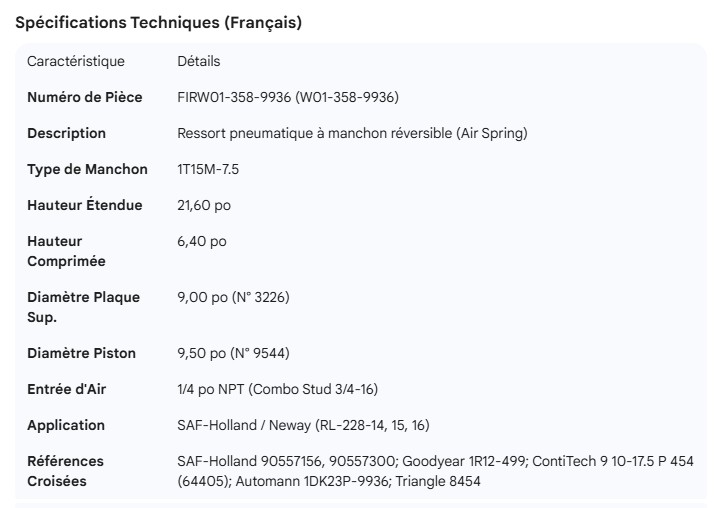Viewport: 718px width, 508px height.
Task: Click the 'Spécifications Techniques (Français)' heading
Action: coord(159,23)
